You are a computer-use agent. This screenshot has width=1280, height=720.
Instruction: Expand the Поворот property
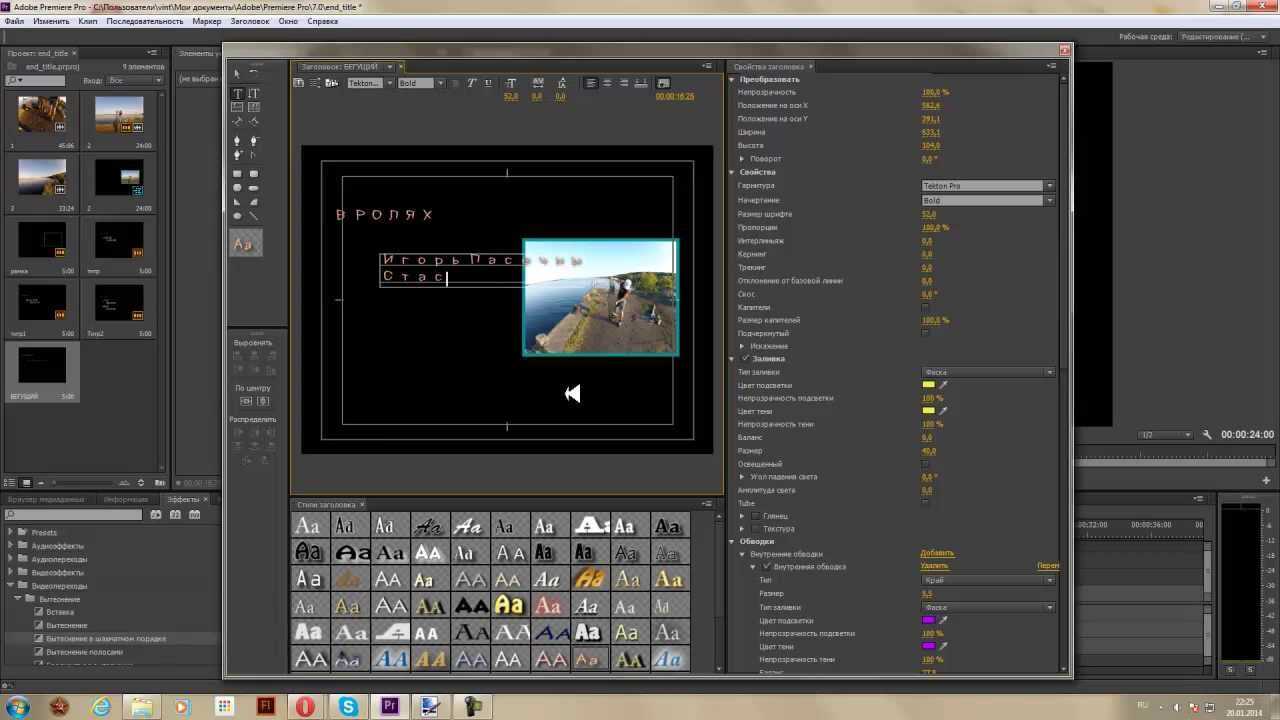pyautogui.click(x=742, y=159)
